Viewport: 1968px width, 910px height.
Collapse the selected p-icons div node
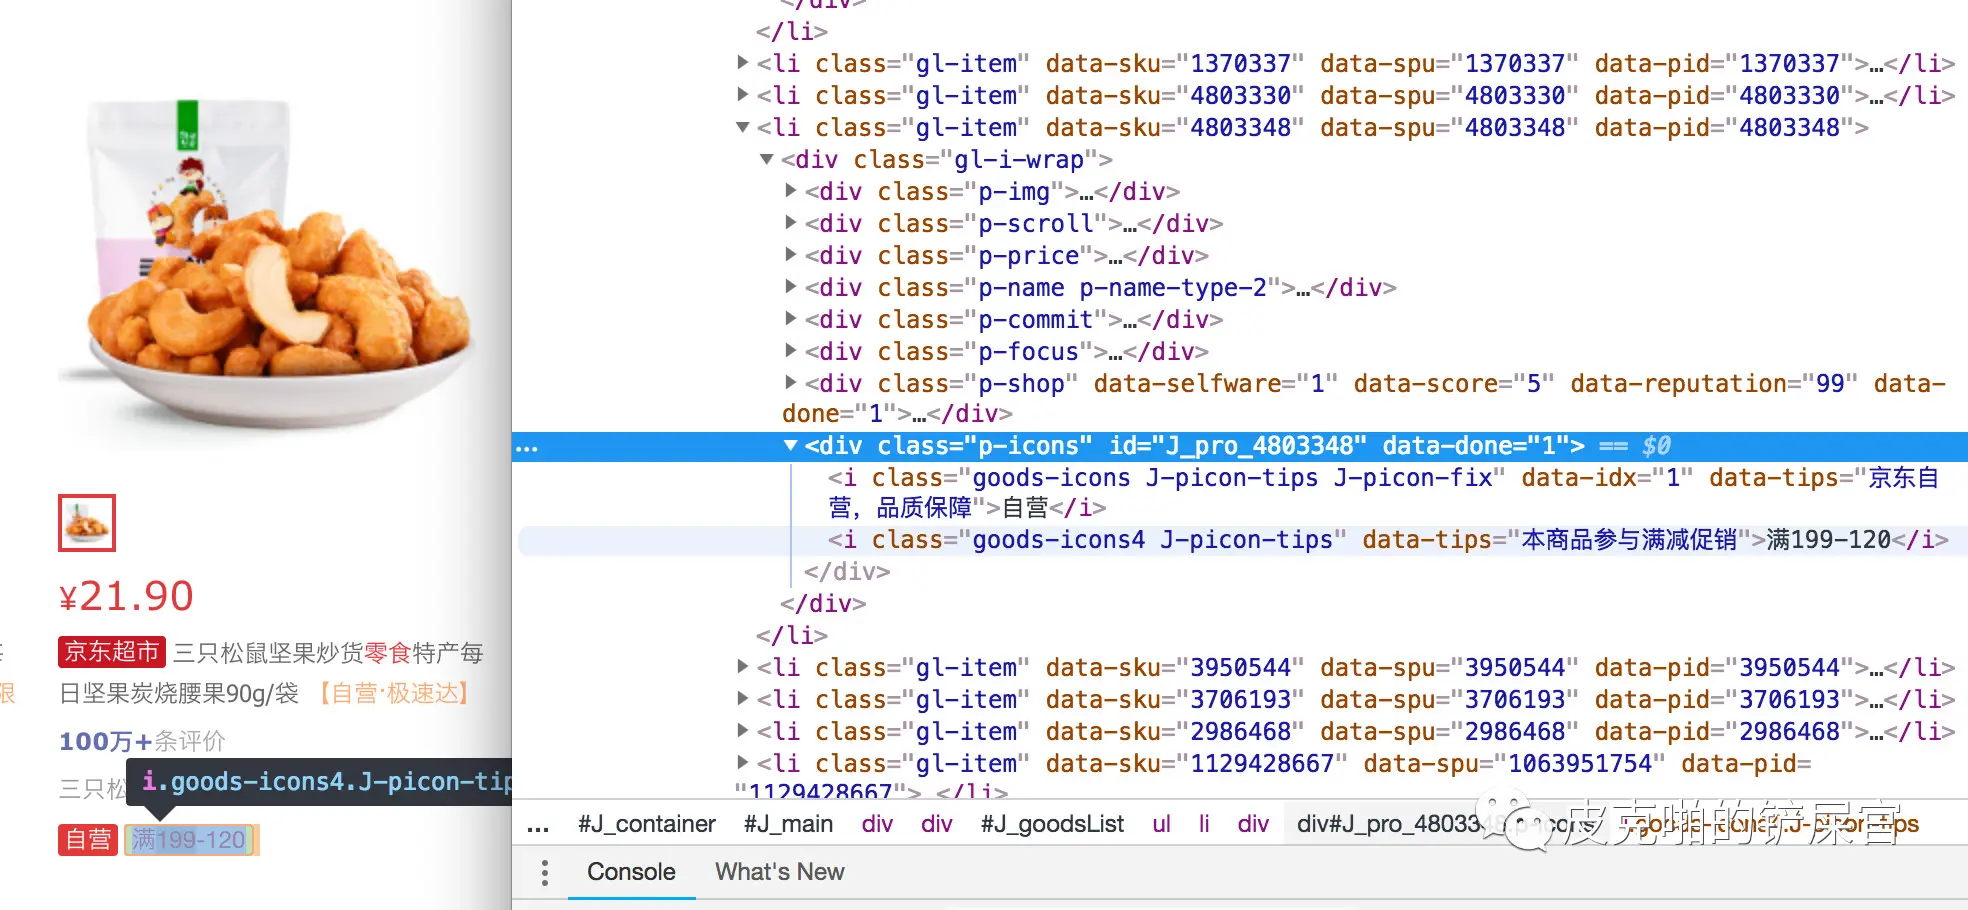point(791,446)
